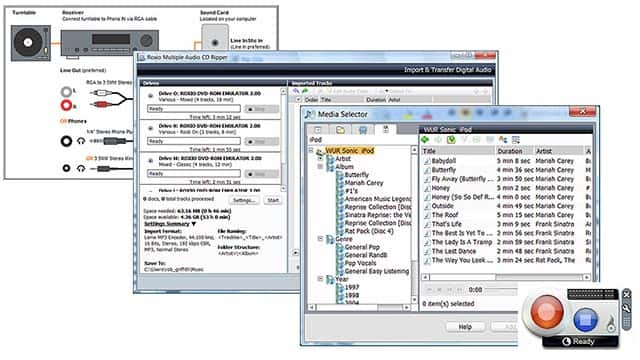The width and height of the screenshot is (640, 360).
Task: Click the Settings... button in CD Ripper window
Action: click(x=244, y=200)
